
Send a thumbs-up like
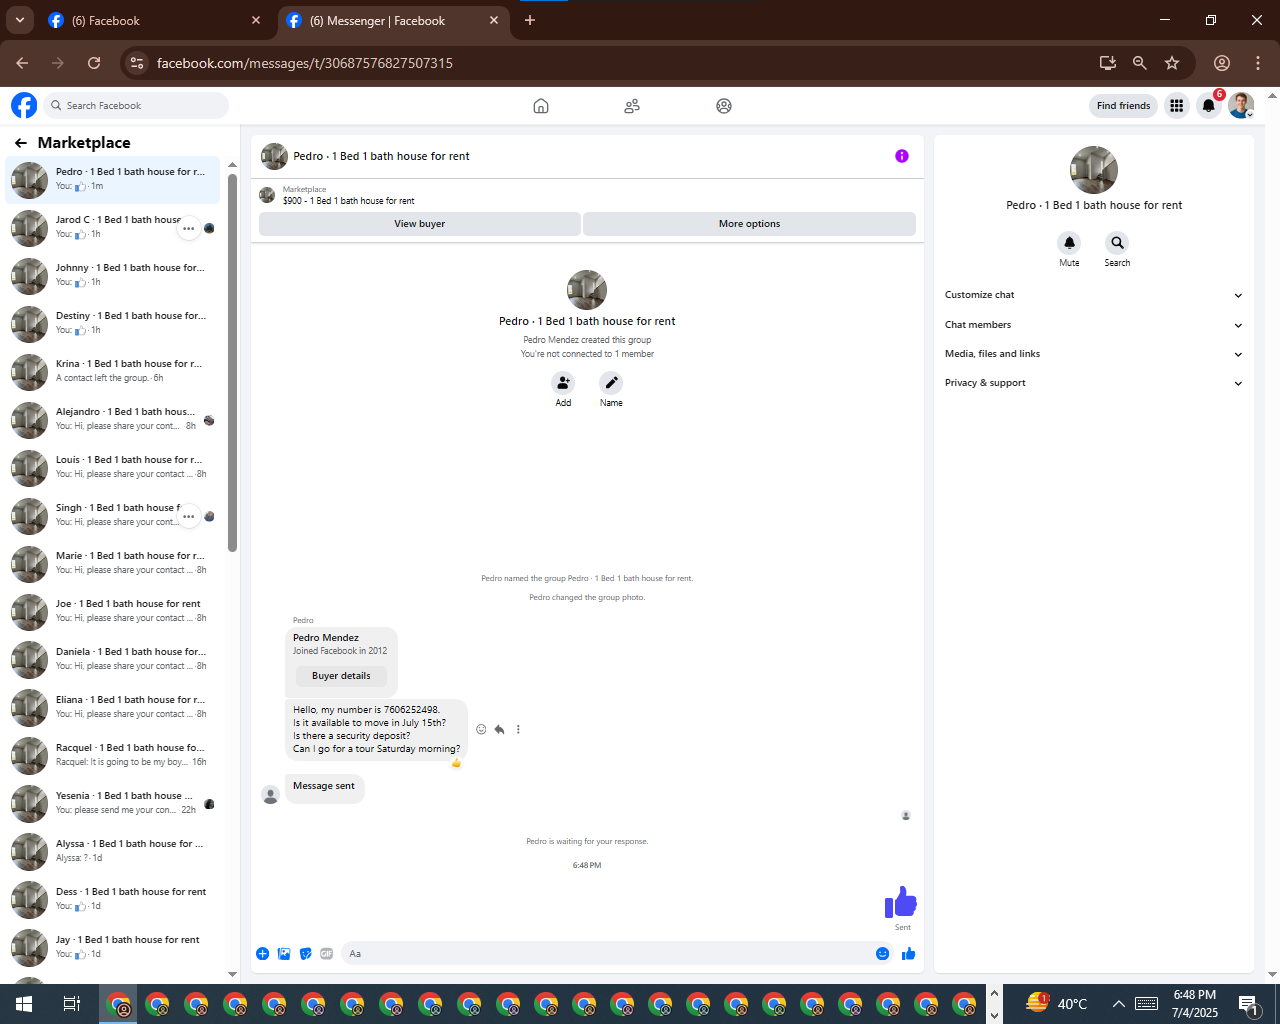(x=908, y=954)
